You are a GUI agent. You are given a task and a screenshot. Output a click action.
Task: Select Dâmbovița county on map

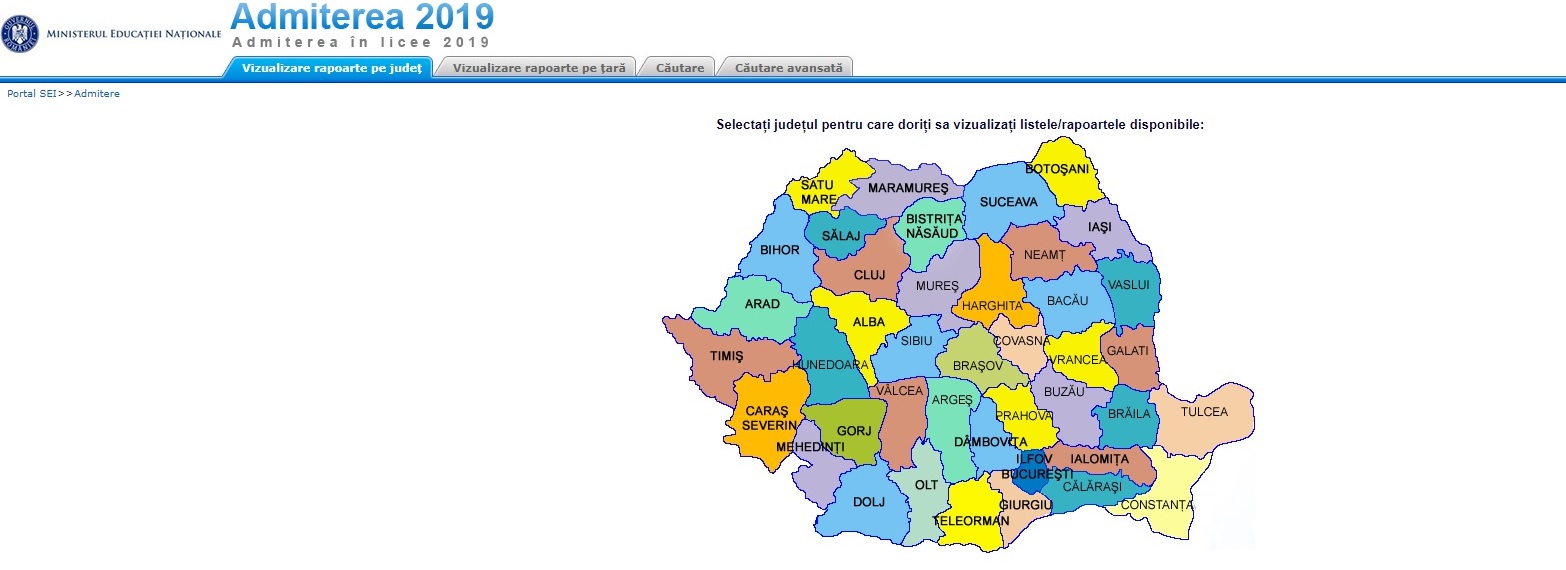point(990,441)
